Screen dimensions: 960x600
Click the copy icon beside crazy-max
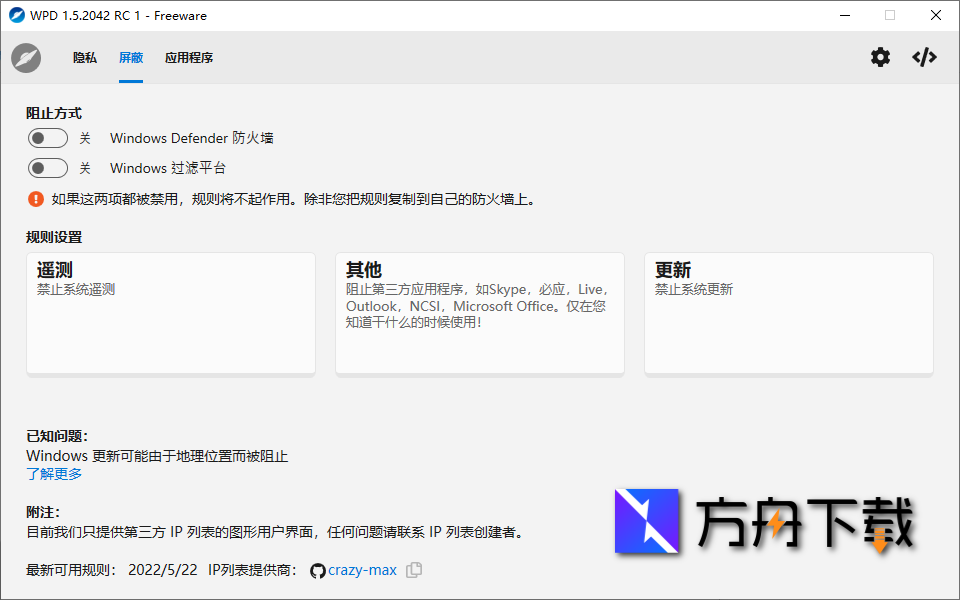(x=413, y=570)
